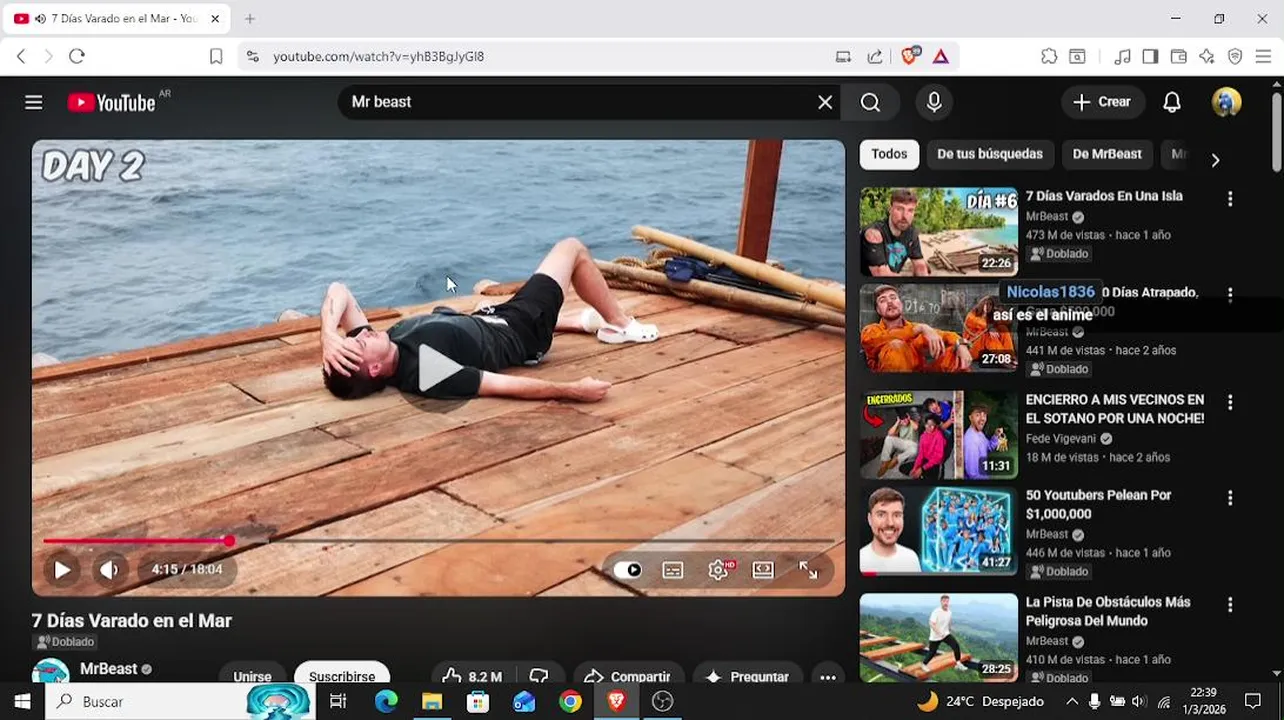Click the youtube.com address bar URL
Screen dimensions: 1284x720
coord(379,57)
